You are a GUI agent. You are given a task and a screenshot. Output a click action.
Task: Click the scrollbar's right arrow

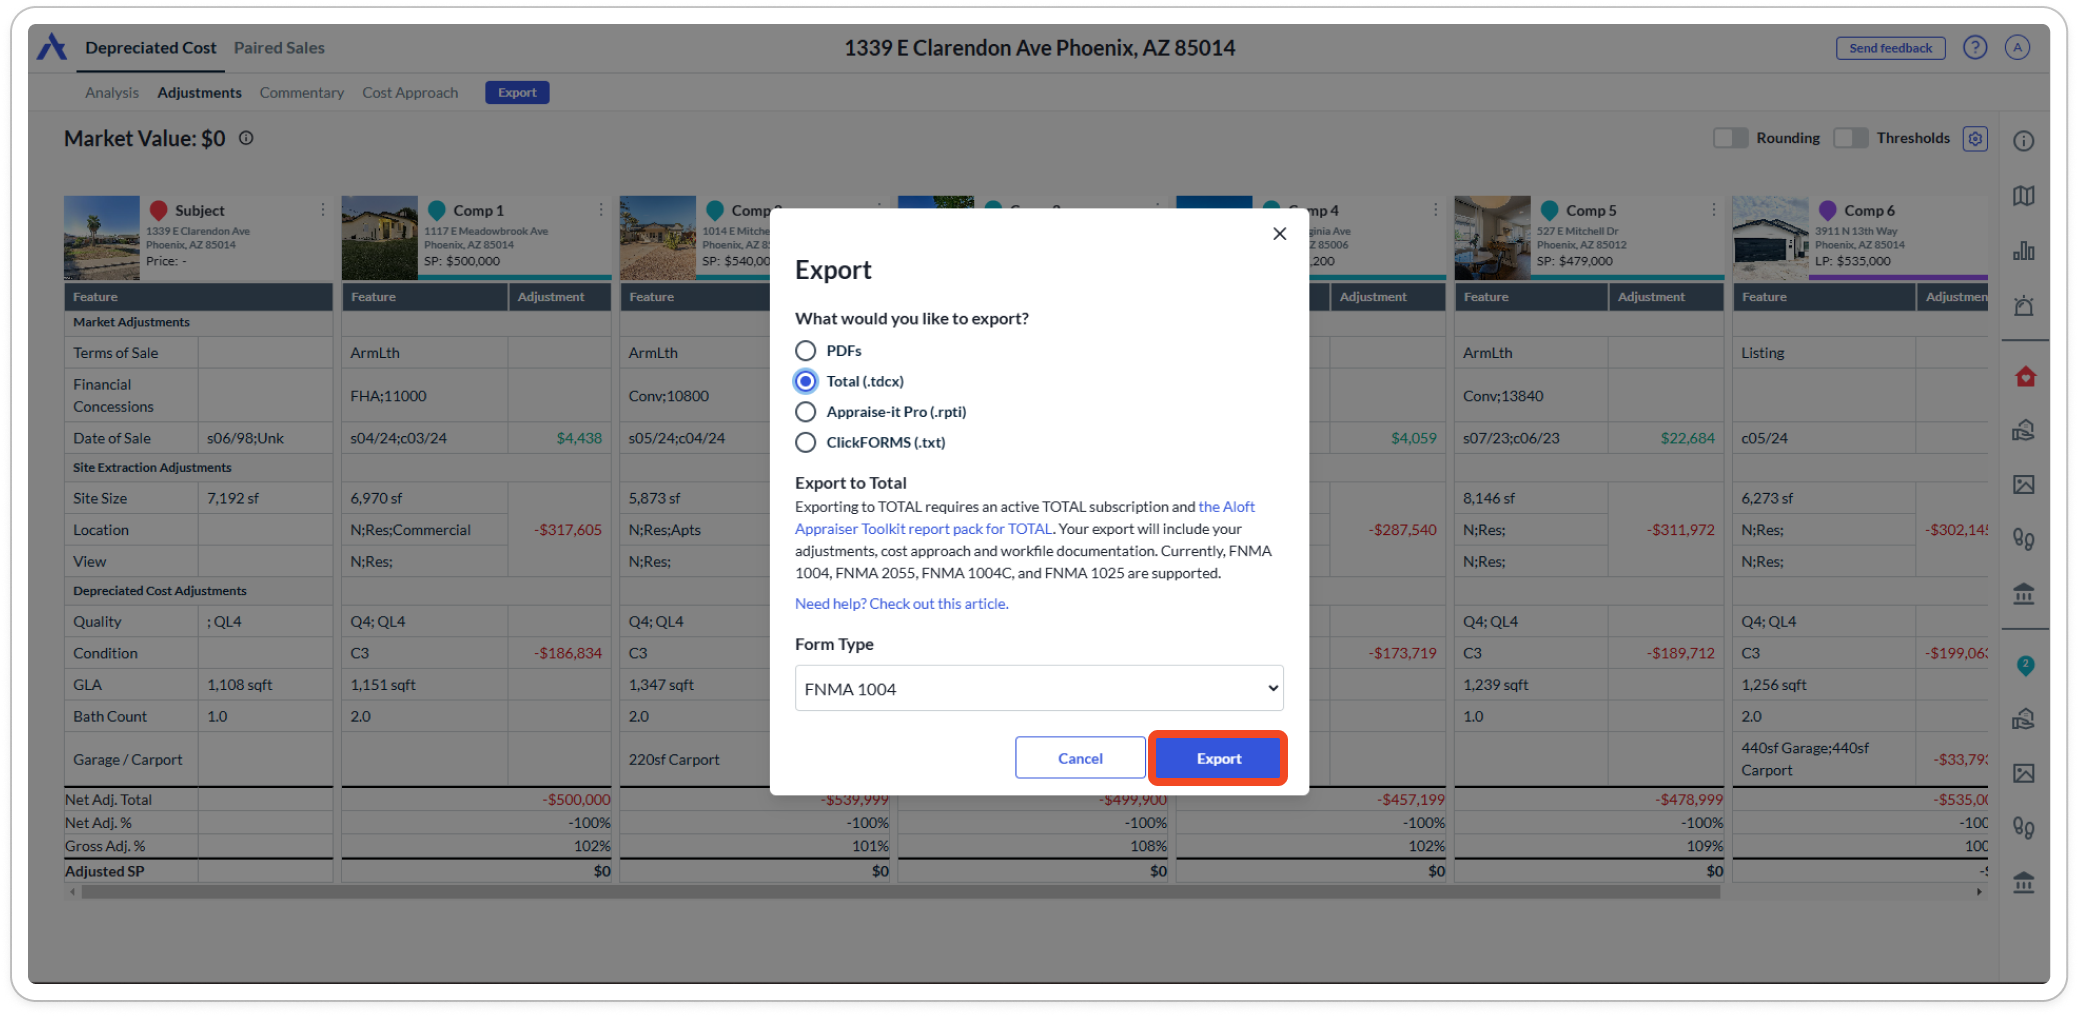click(x=1979, y=892)
